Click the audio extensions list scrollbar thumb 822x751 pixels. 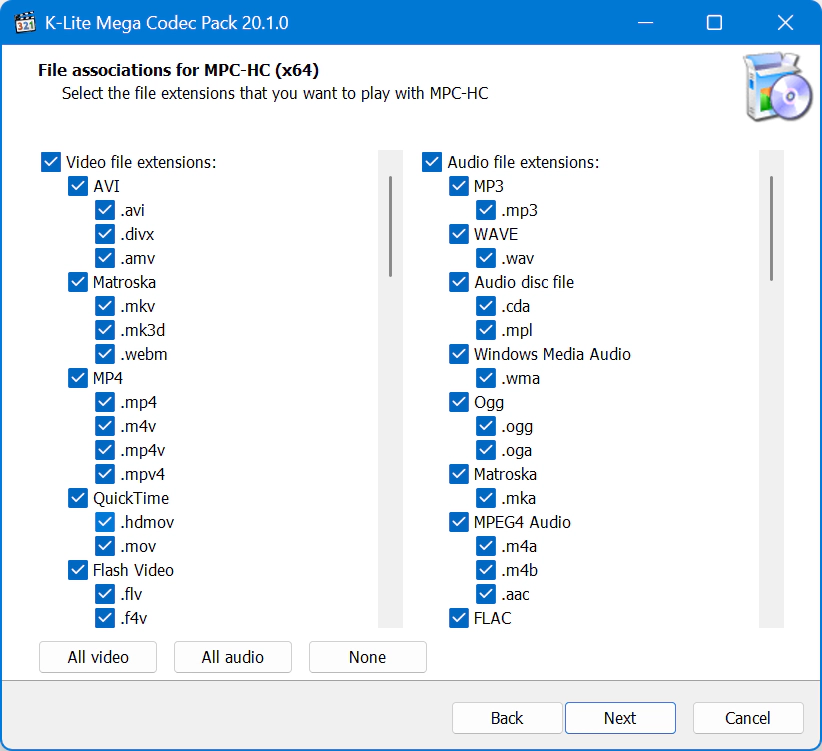tap(771, 228)
